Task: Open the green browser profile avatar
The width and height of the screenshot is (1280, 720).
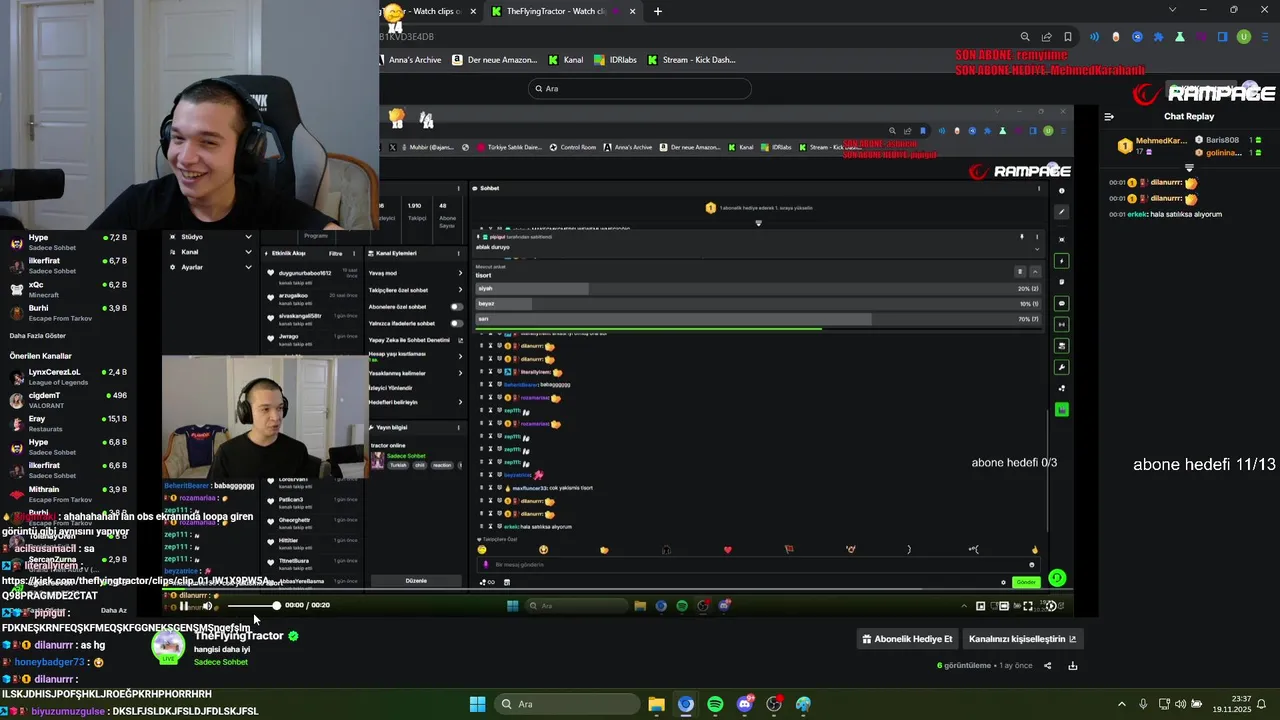Action: 1244,37
